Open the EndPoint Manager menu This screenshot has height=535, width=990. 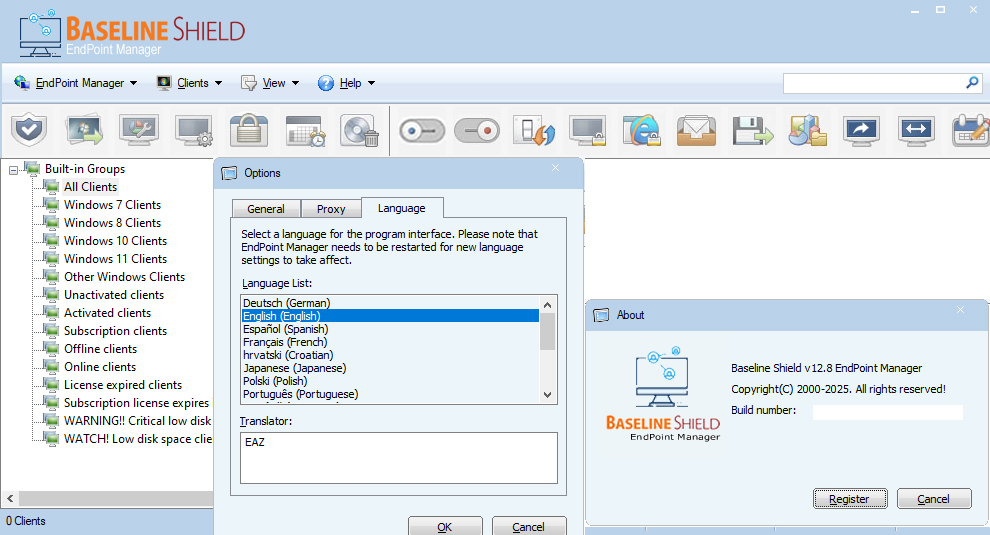click(76, 83)
